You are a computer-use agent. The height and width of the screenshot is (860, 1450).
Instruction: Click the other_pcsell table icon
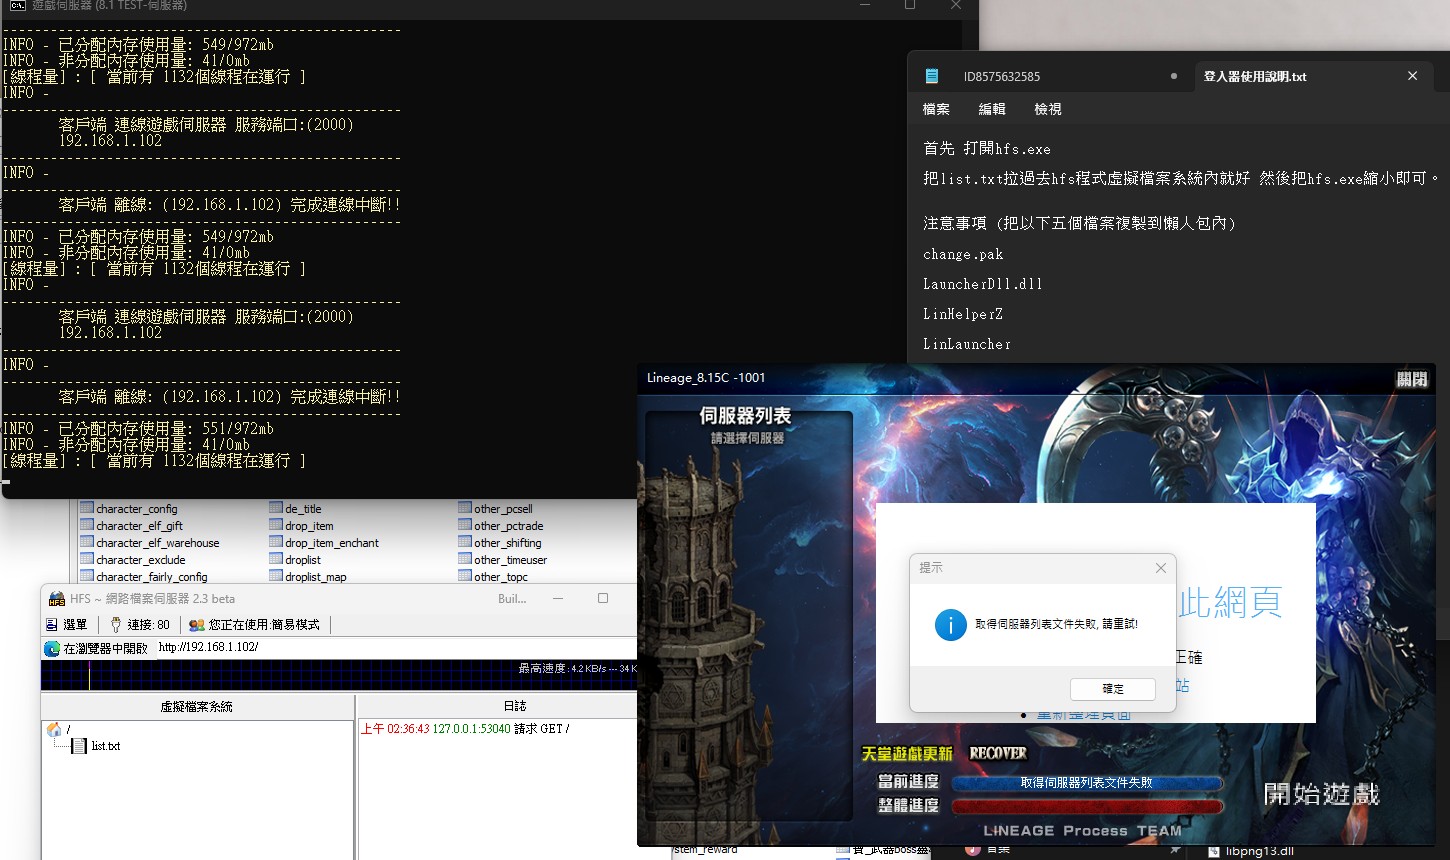[x=465, y=508]
